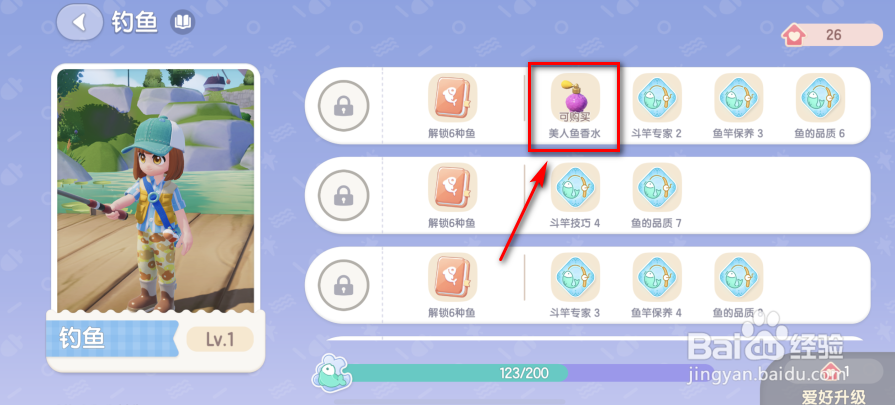Select the 鱼竿保养 4 skill icon
Image resolution: width=895 pixels, height=405 pixels.
point(657,277)
